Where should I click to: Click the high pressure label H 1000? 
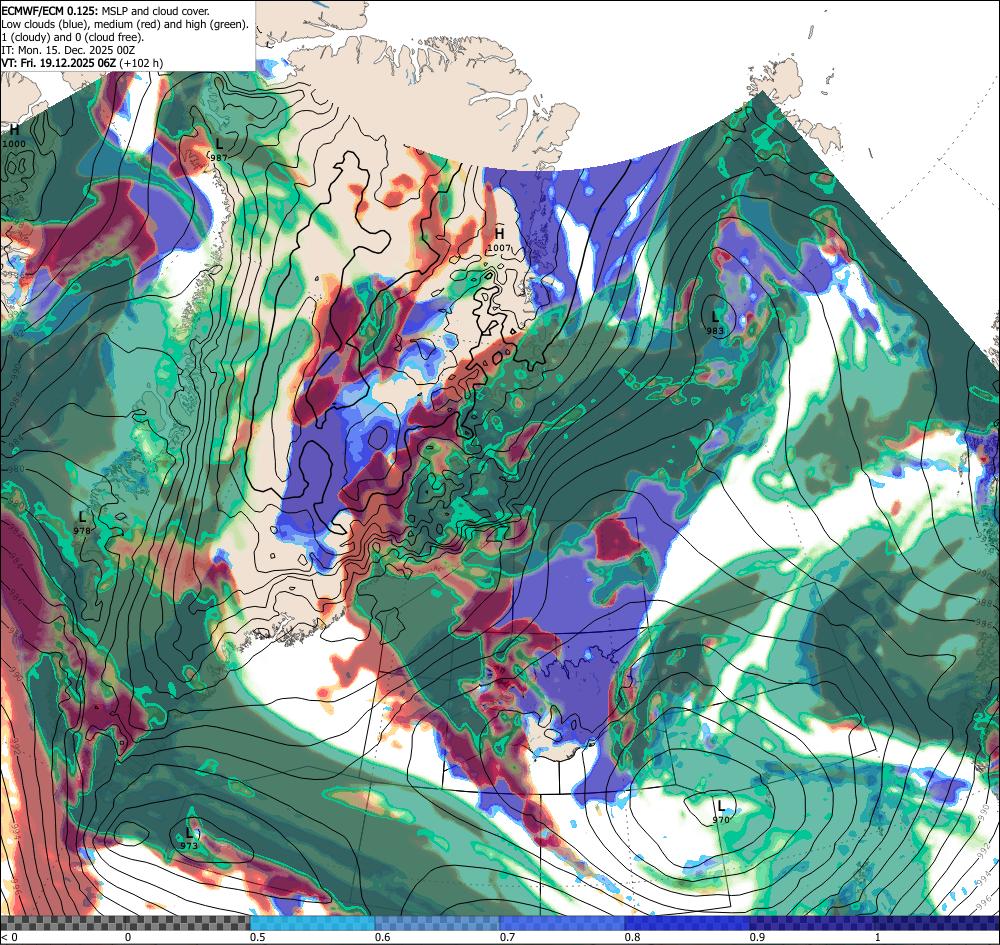pyautogui.click(x=14, y=136)
